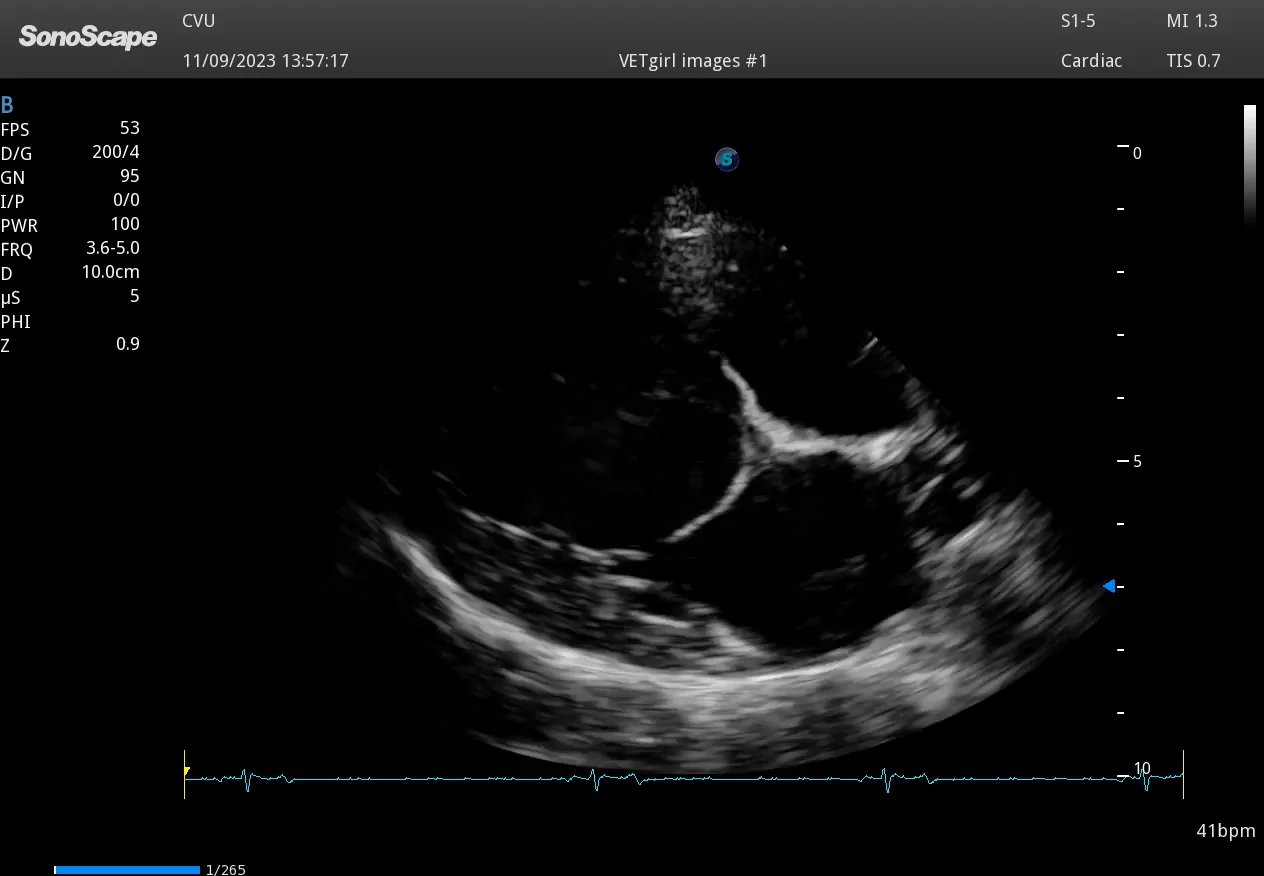Click the probe orientation S marker
The width and height of the screenshot is (1264, 876).
click(727, 159)
